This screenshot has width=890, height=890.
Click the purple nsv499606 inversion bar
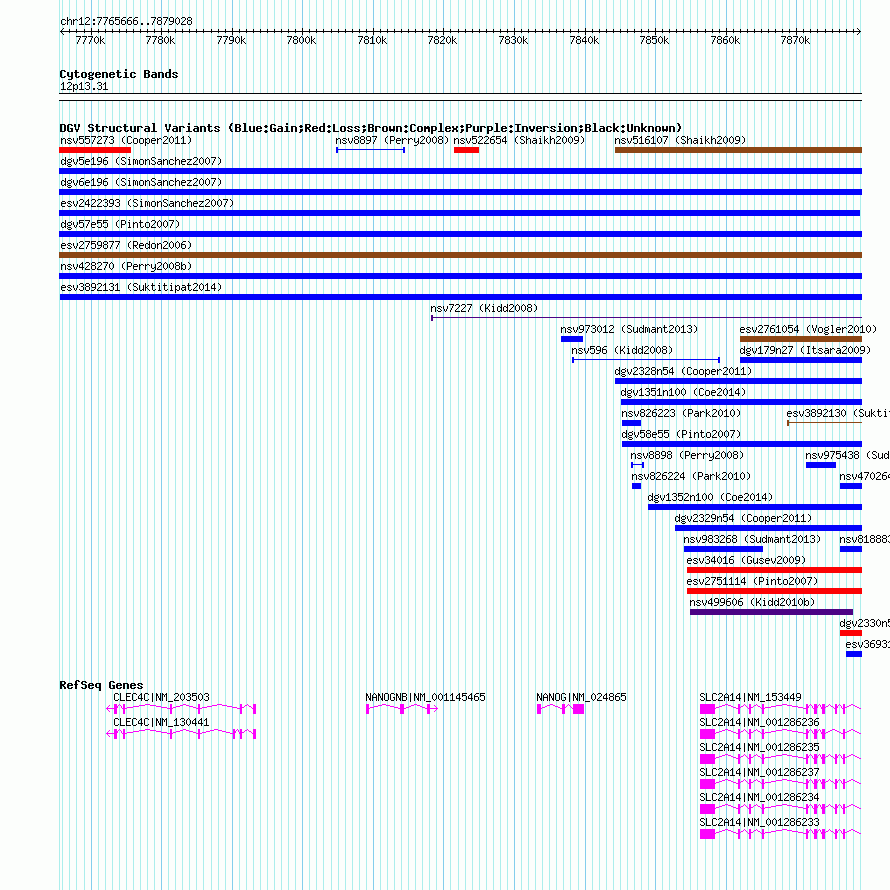click(771, 612)
